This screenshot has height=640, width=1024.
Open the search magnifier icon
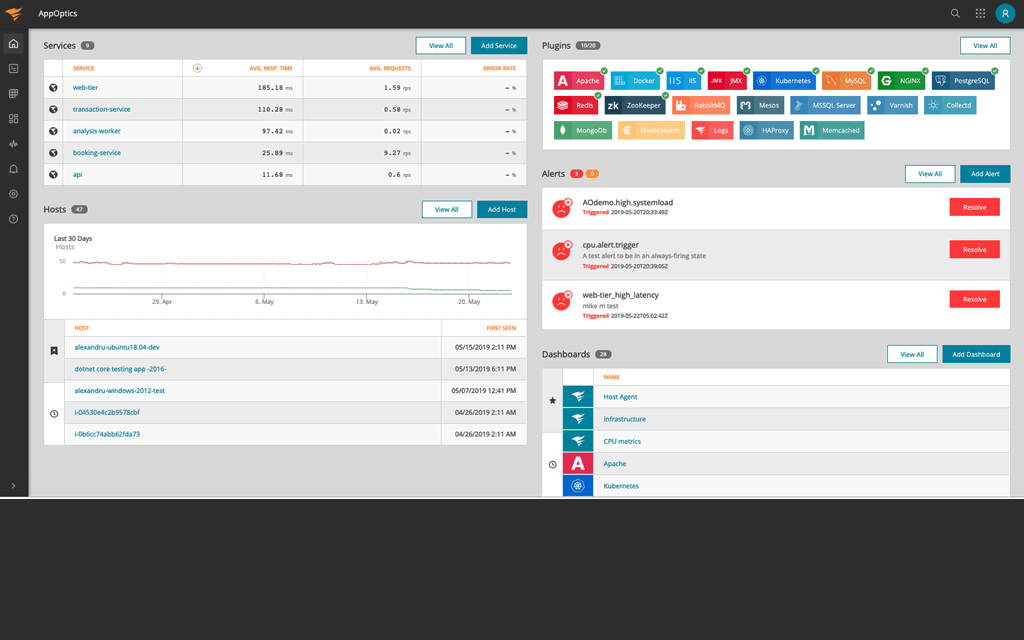click(x=955, y=13)
